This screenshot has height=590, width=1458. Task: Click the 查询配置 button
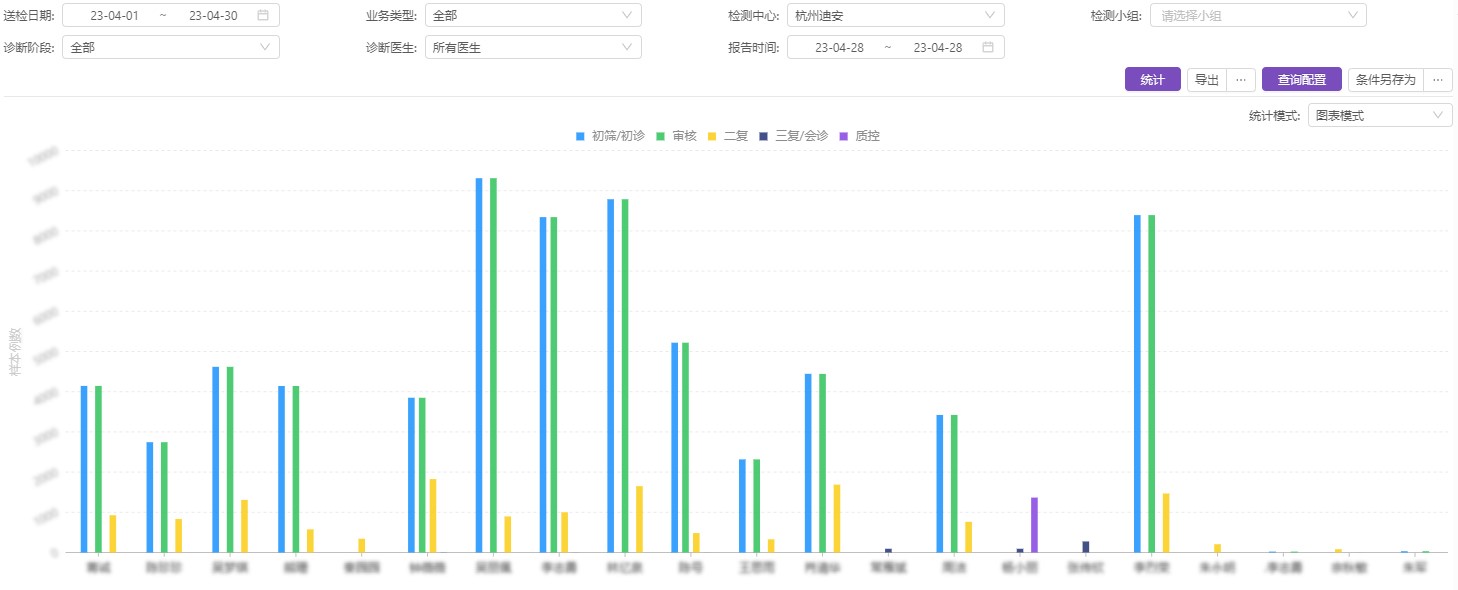(1301, 80)
